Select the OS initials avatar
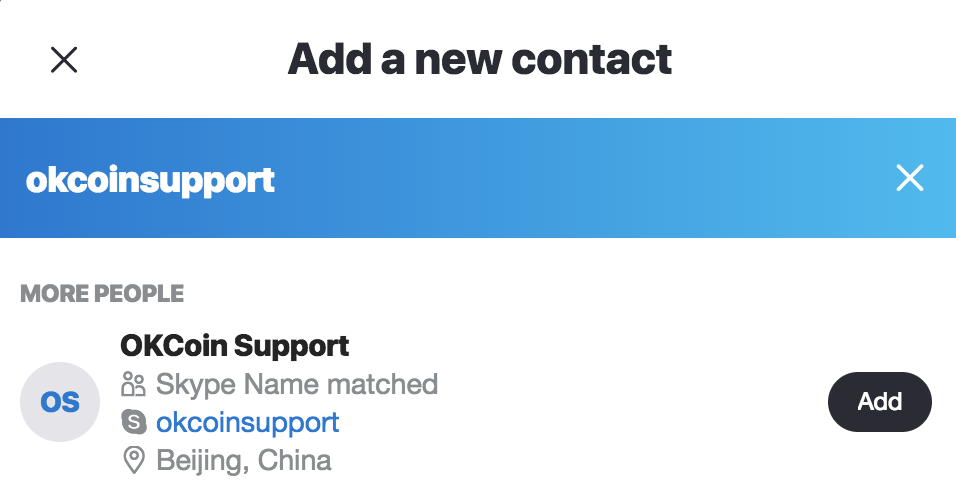 (x=60, y=402)
